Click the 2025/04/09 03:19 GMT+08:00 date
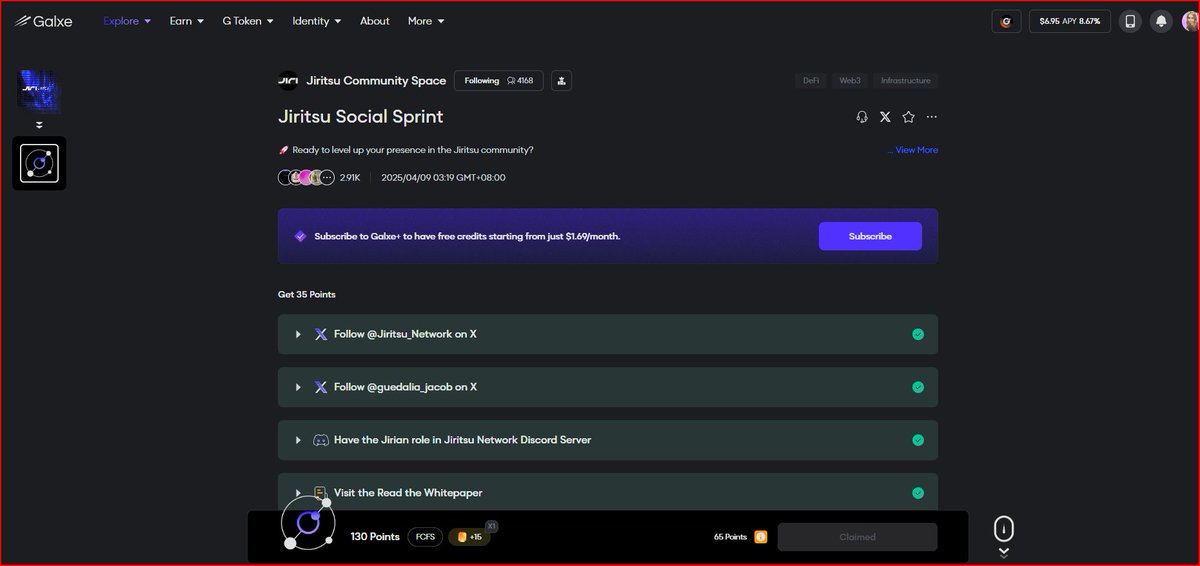 443,178
